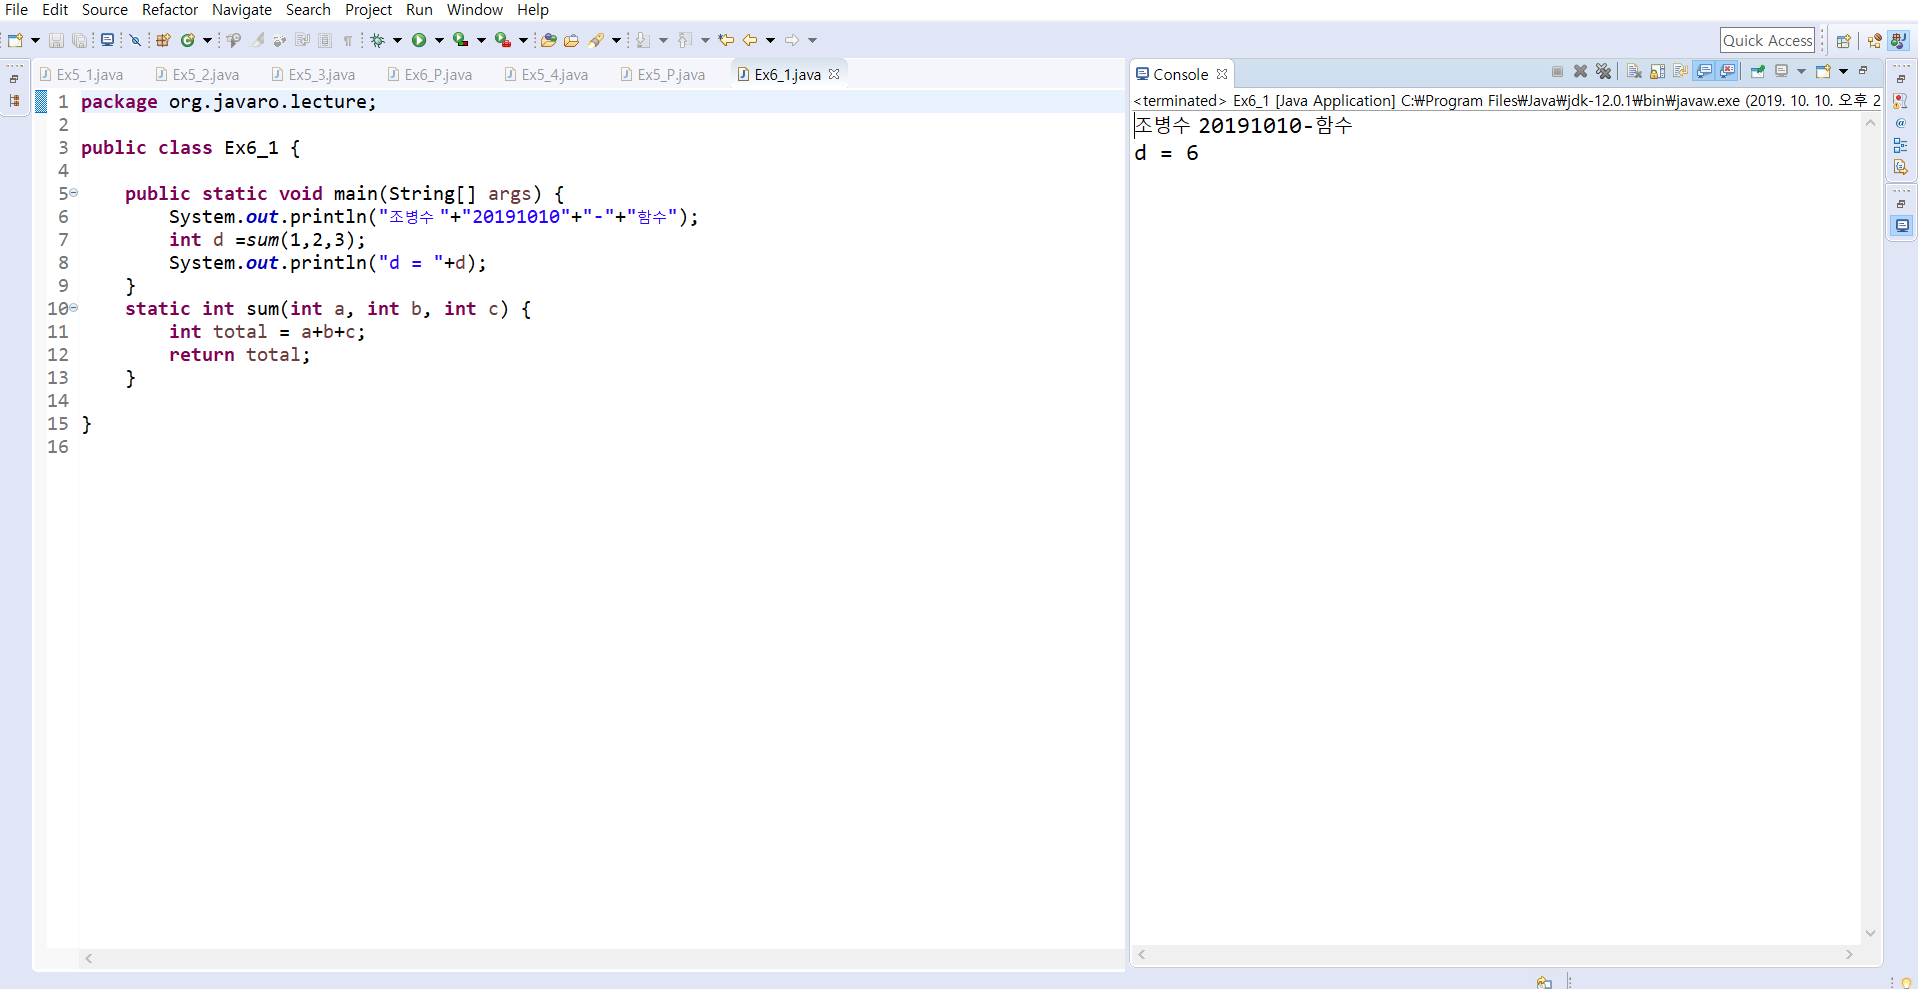Click the Search flashlight icon
This screenshot has width=1918, height=989.
596,40
